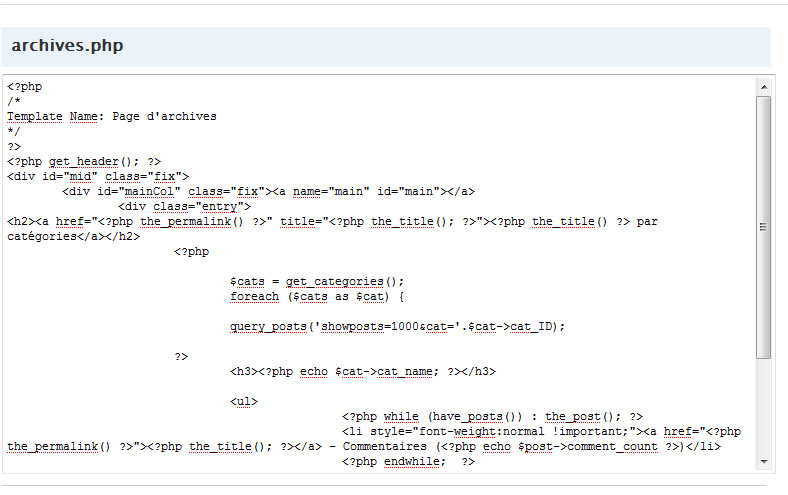
Task: Click the 'catégories</a></h2>' line
Action: 74,237
